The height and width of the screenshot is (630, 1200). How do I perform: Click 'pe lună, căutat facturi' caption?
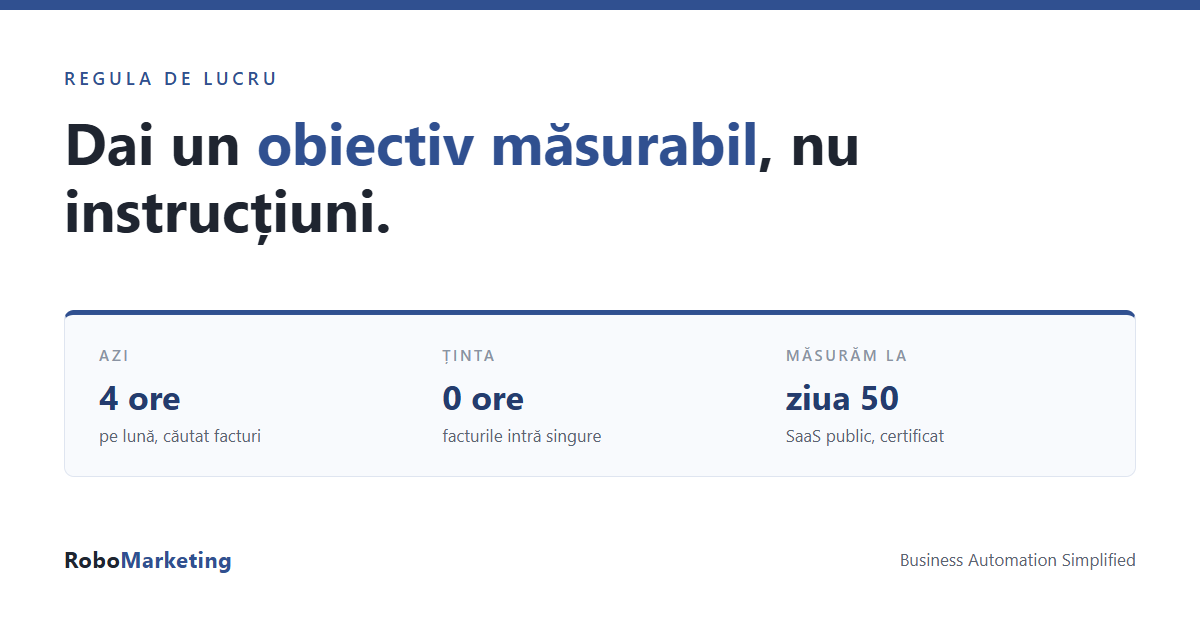click(180, 437)
